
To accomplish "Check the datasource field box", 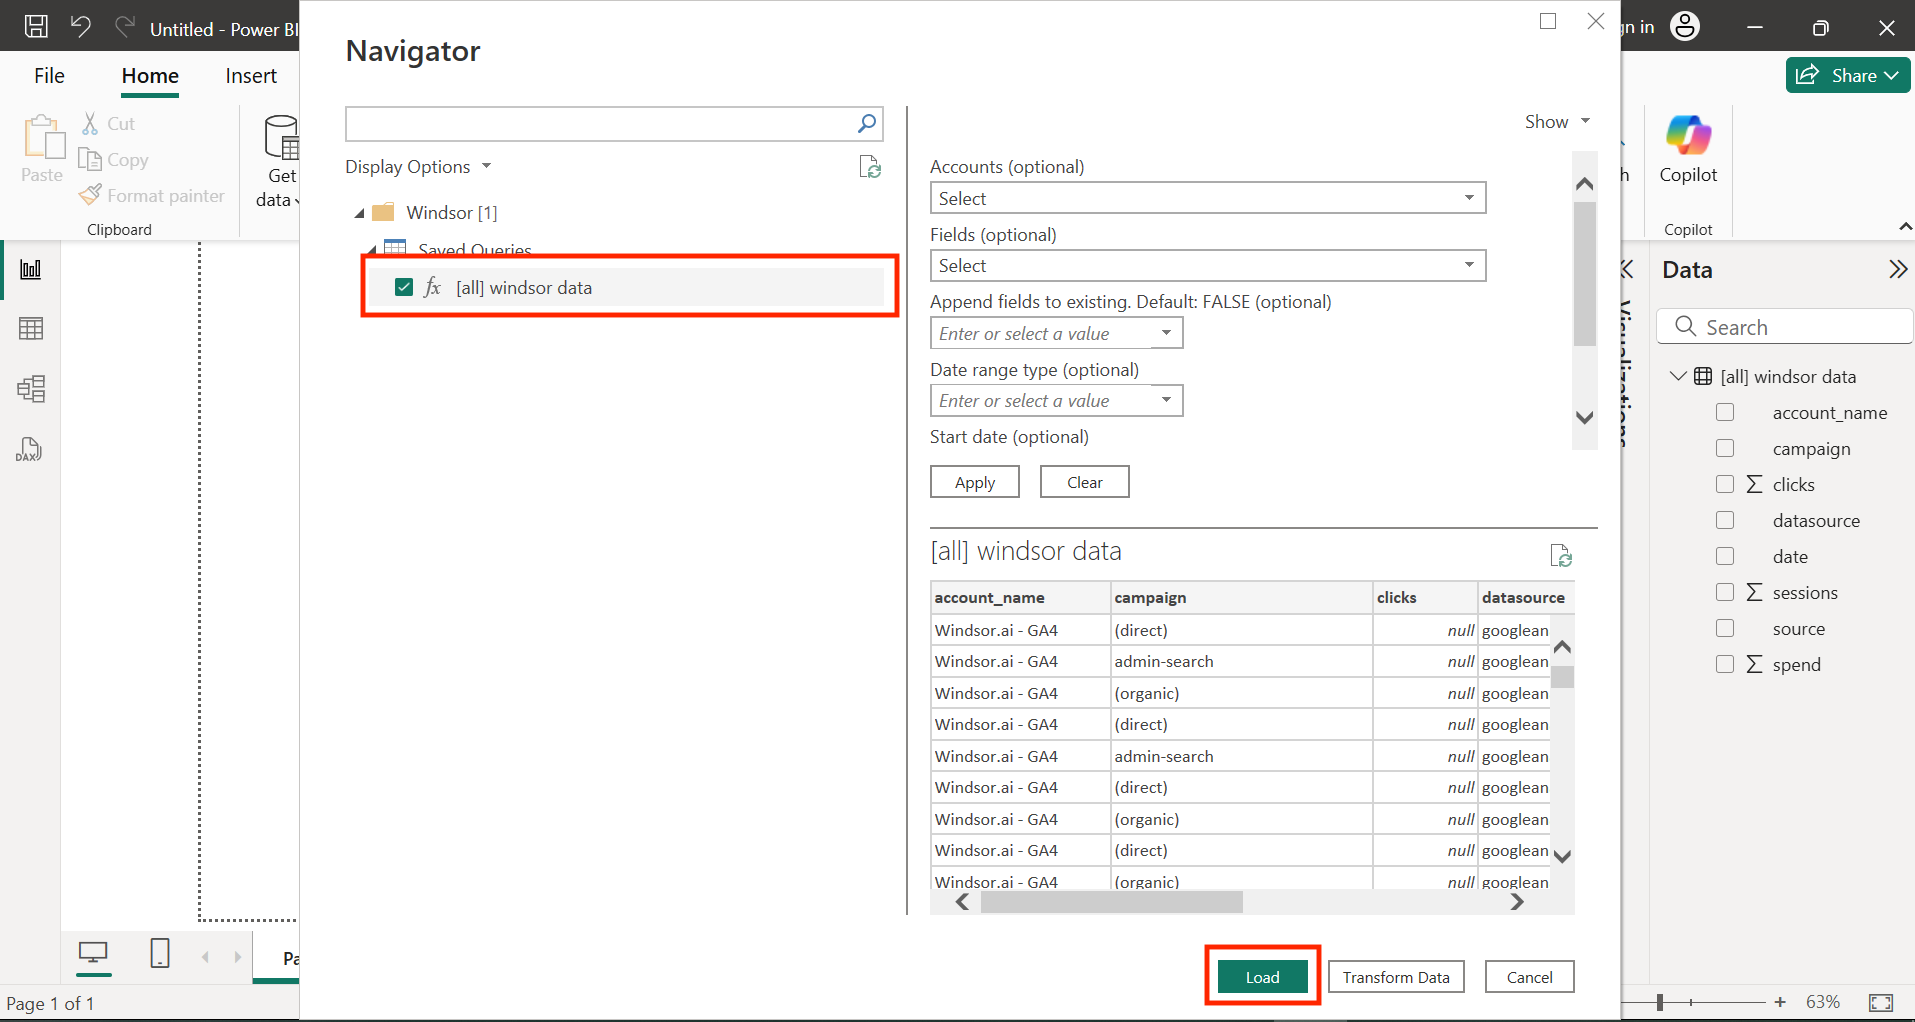I will [x=1725, y=521].
